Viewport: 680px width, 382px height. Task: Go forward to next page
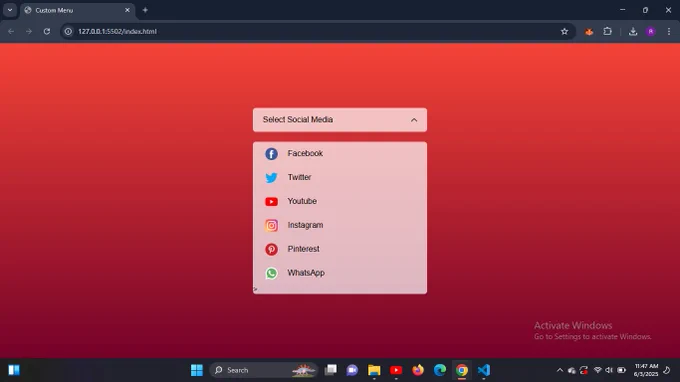[x=29, y=31]
